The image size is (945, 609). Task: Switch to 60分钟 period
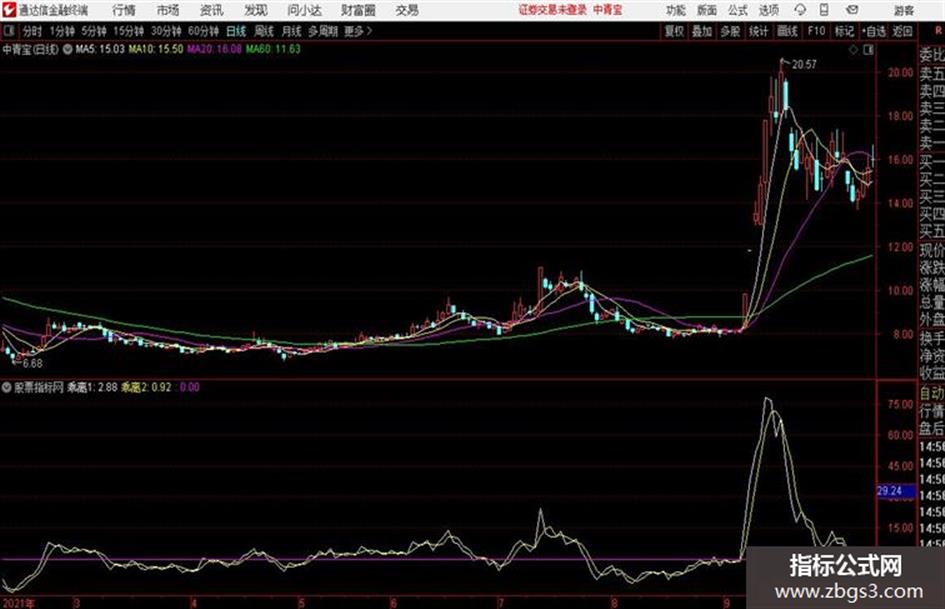tap(204, 31)
